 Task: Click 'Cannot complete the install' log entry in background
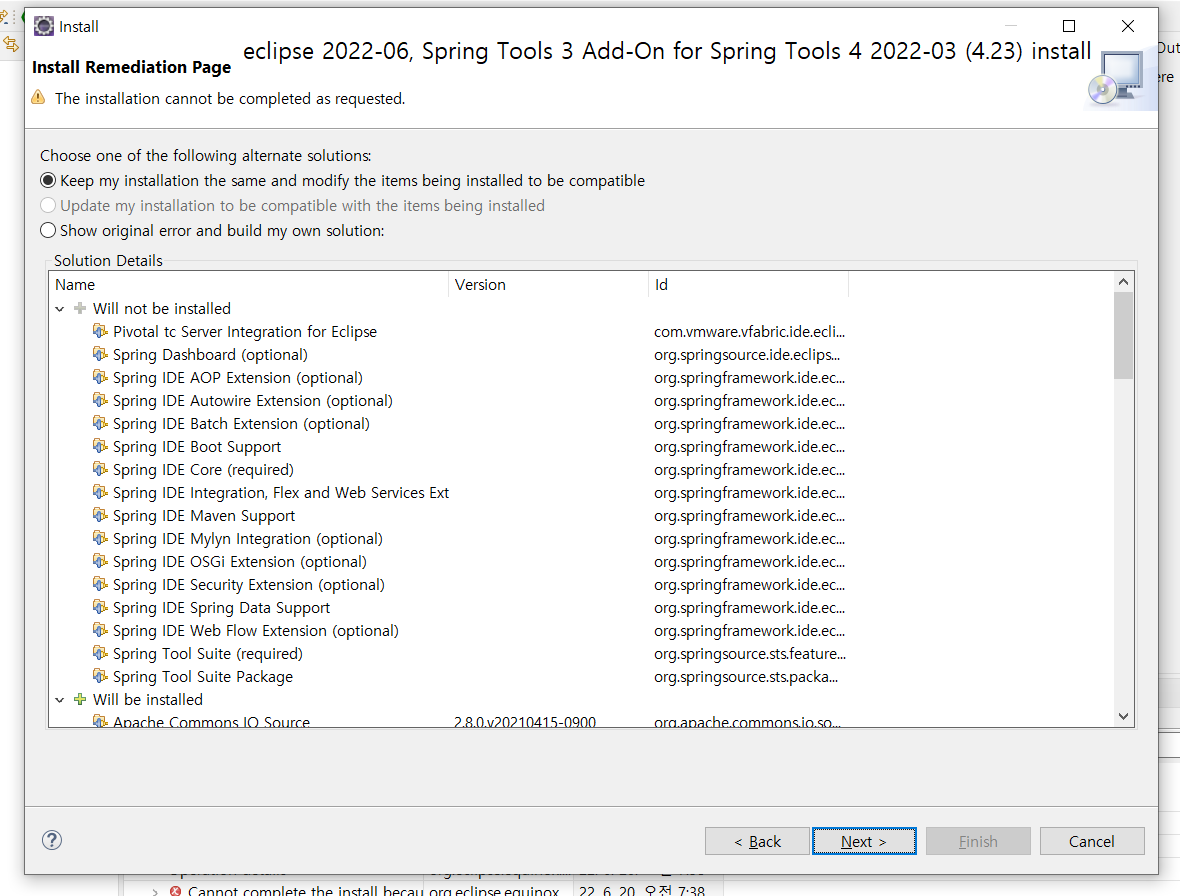click(306, 891)
